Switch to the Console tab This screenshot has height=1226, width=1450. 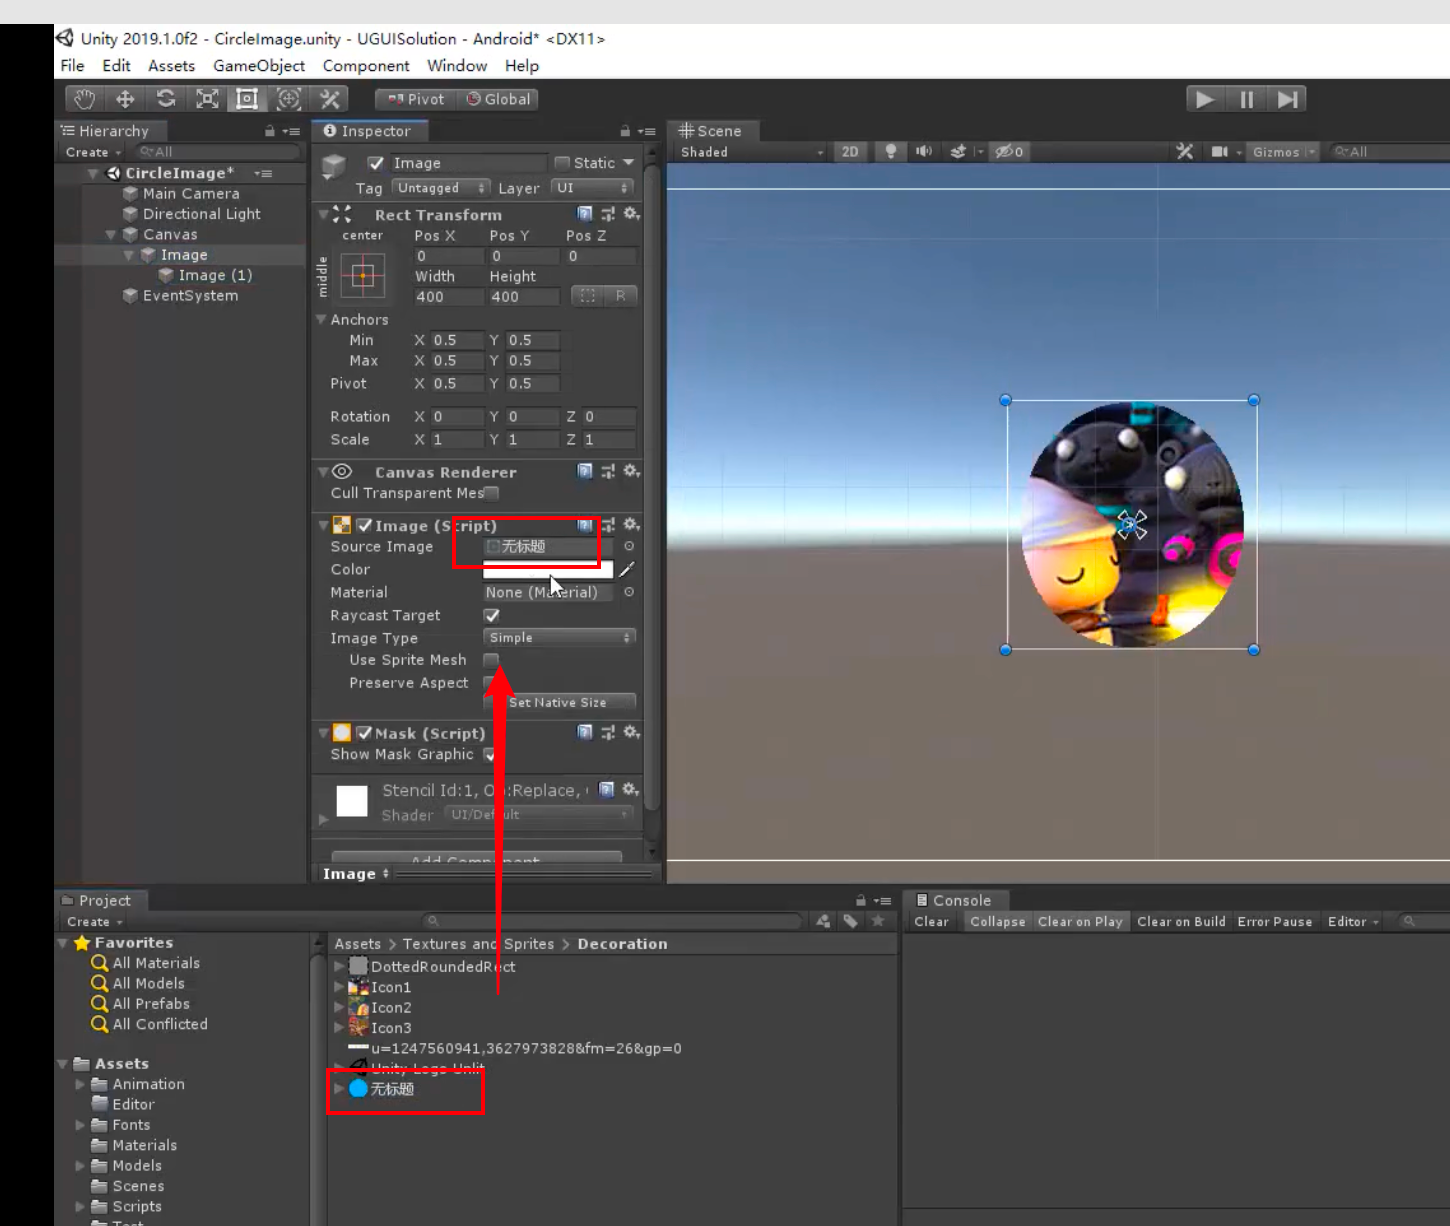pyautogui.click(x=954, y=900)
